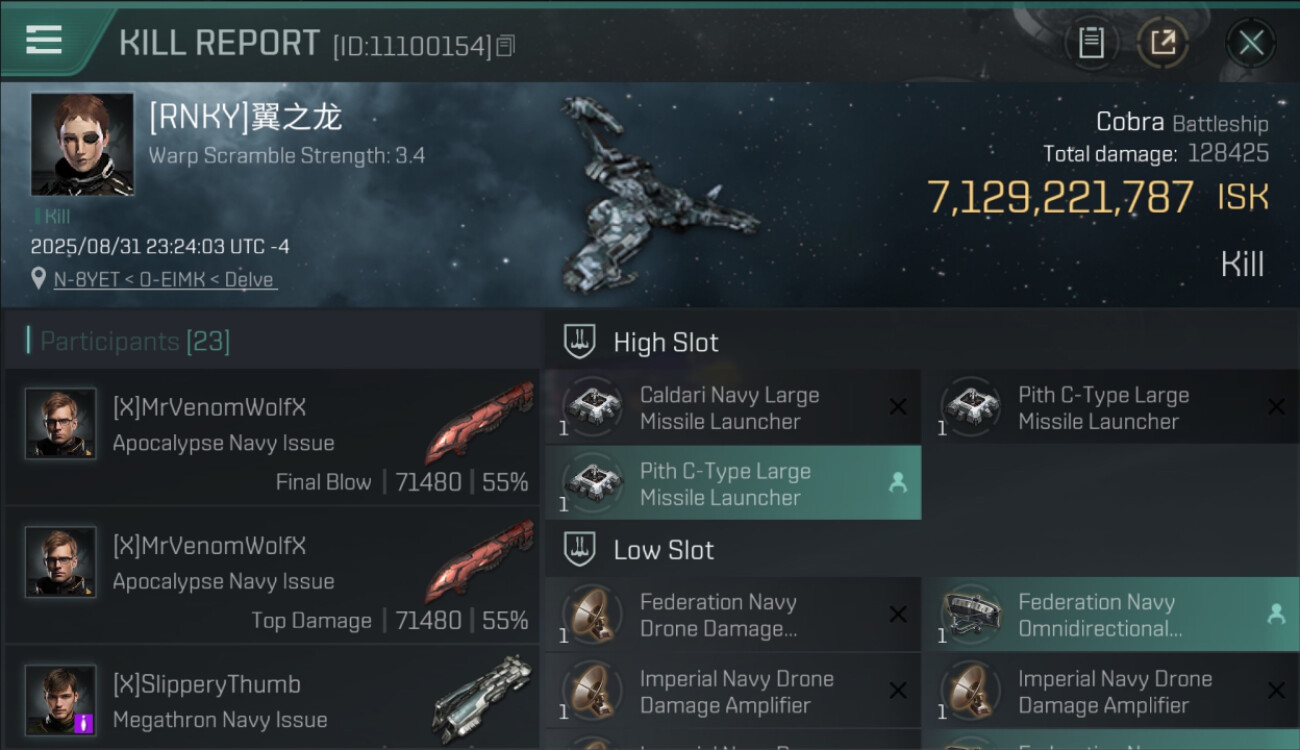Select the Participants header
This screenshot has width=1300, height=750.
tap(134, 342)
